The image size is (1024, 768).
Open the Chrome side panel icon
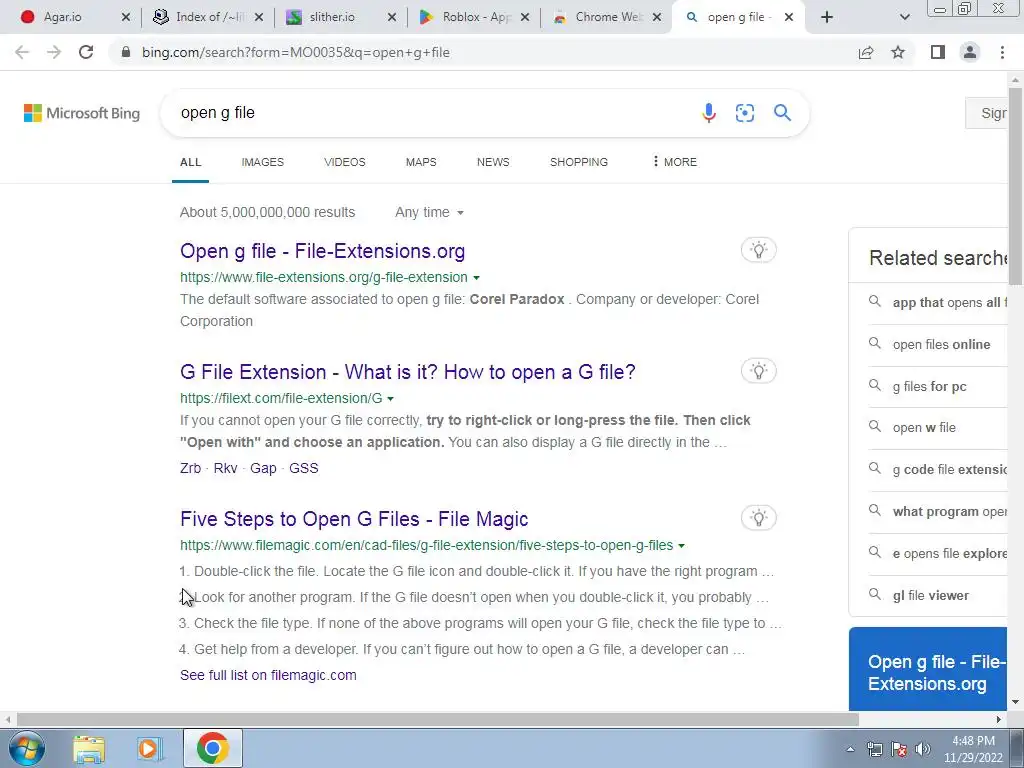(x=938, y=52)
